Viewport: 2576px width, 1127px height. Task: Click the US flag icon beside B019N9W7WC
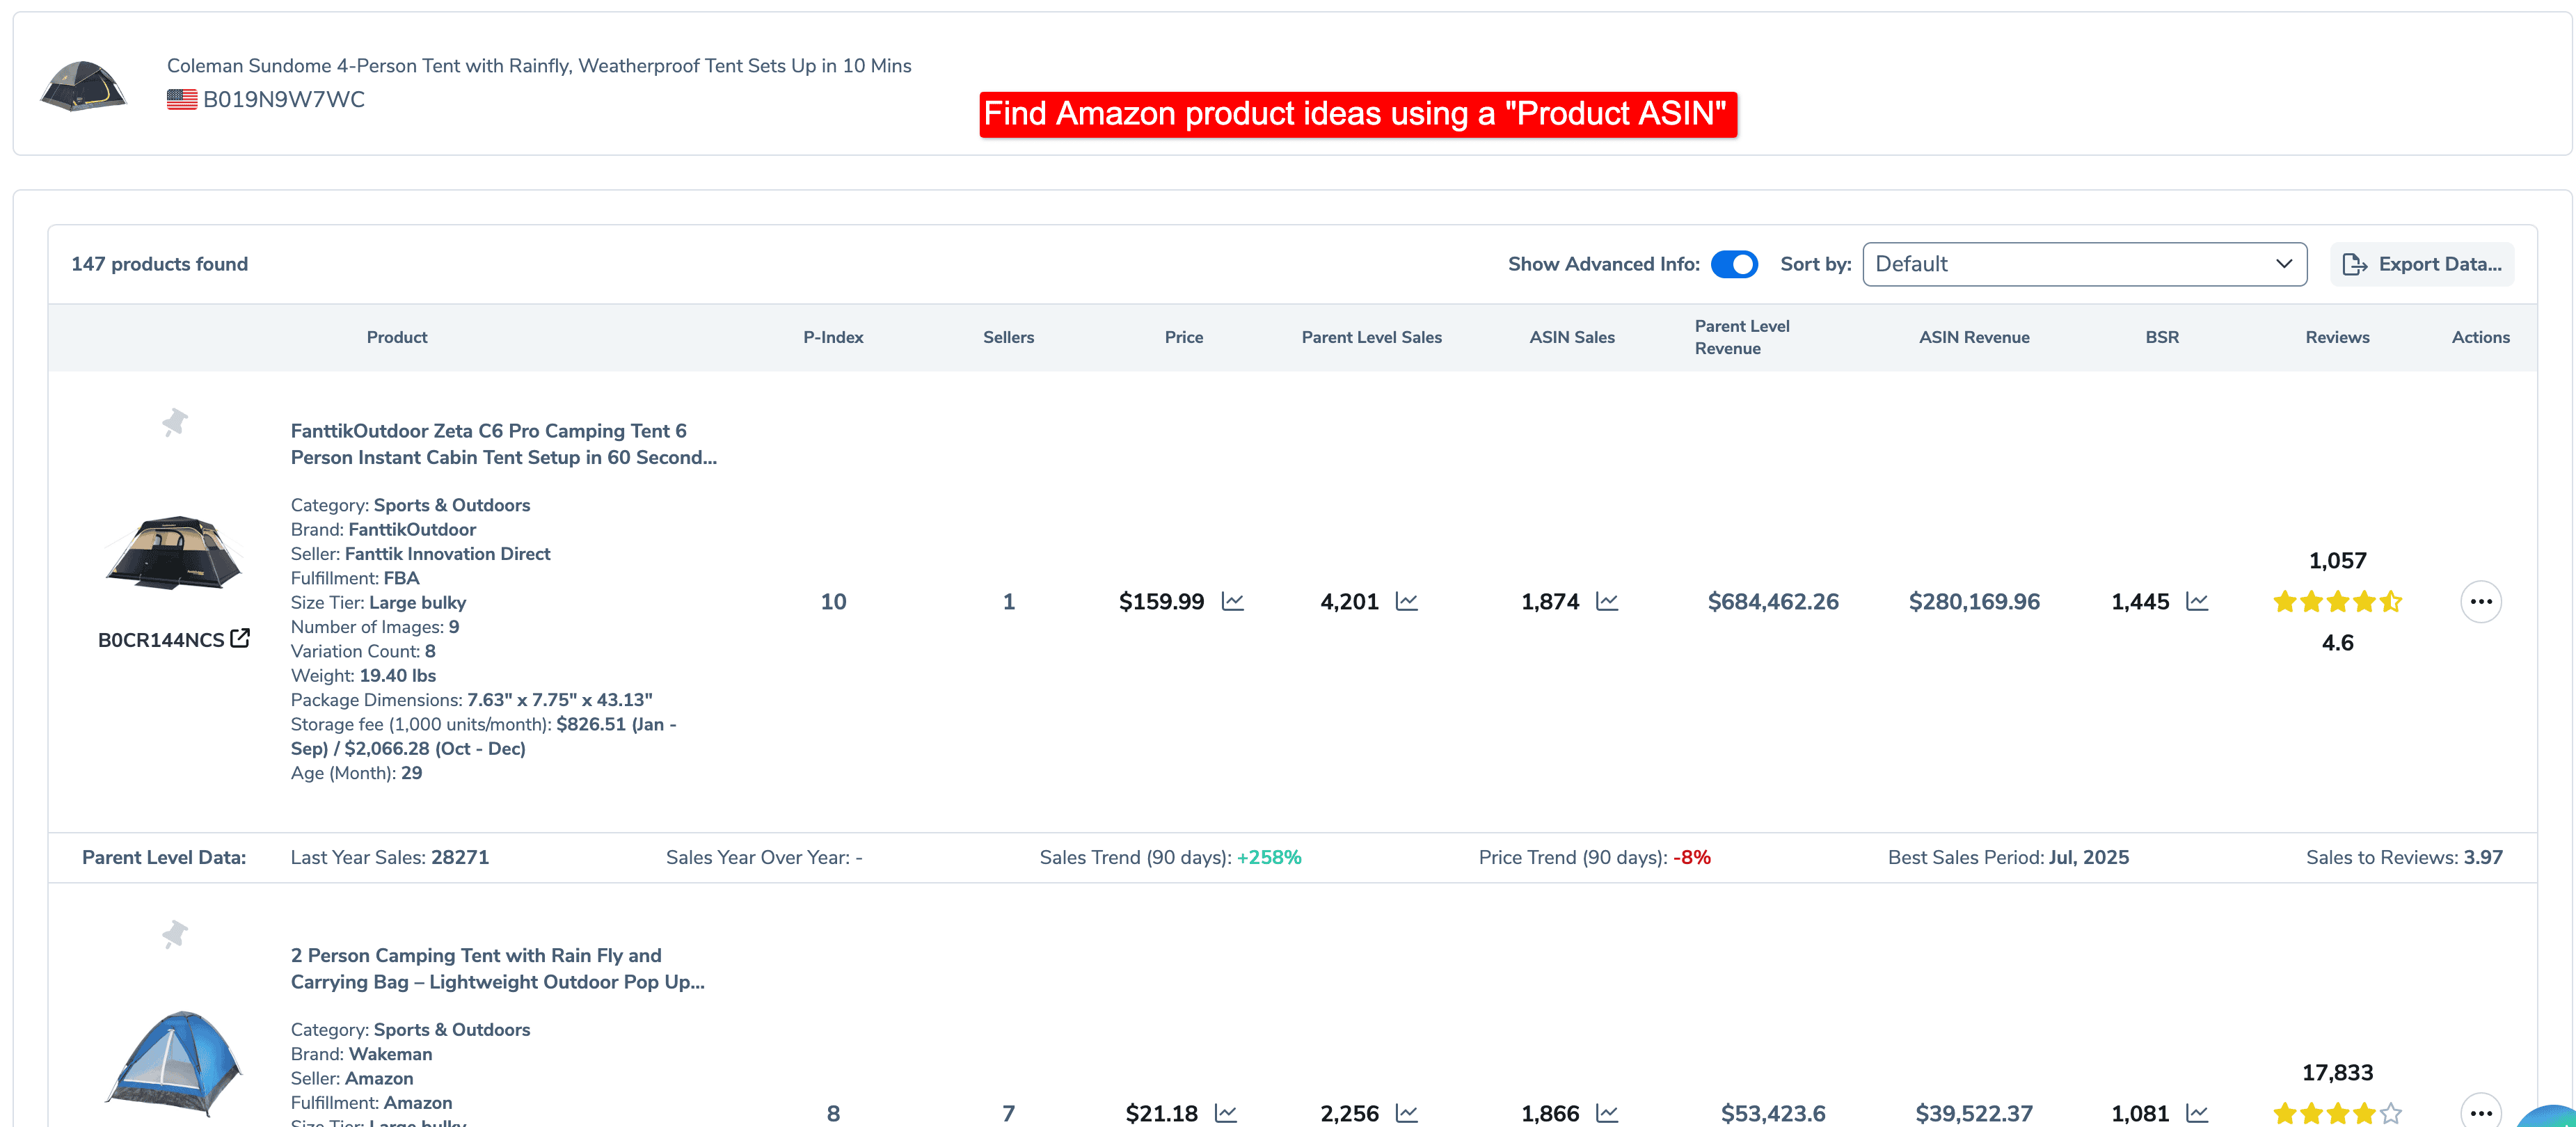point(182,99)
